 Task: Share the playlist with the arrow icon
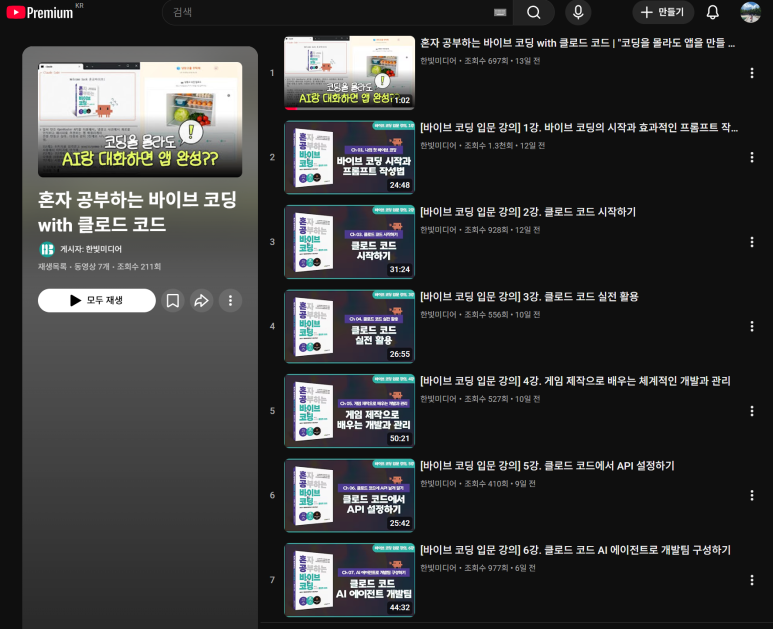pyautogui.click(x=201, y=300)
